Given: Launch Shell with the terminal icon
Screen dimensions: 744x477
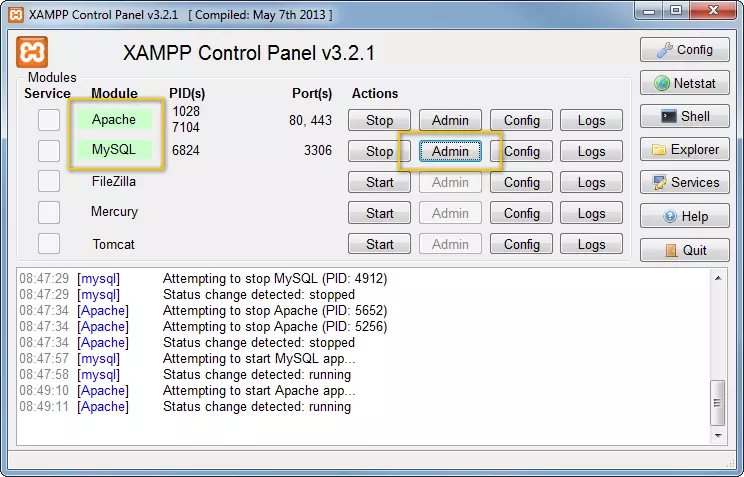Looking at the screenshot, I should tap(685, 116).
